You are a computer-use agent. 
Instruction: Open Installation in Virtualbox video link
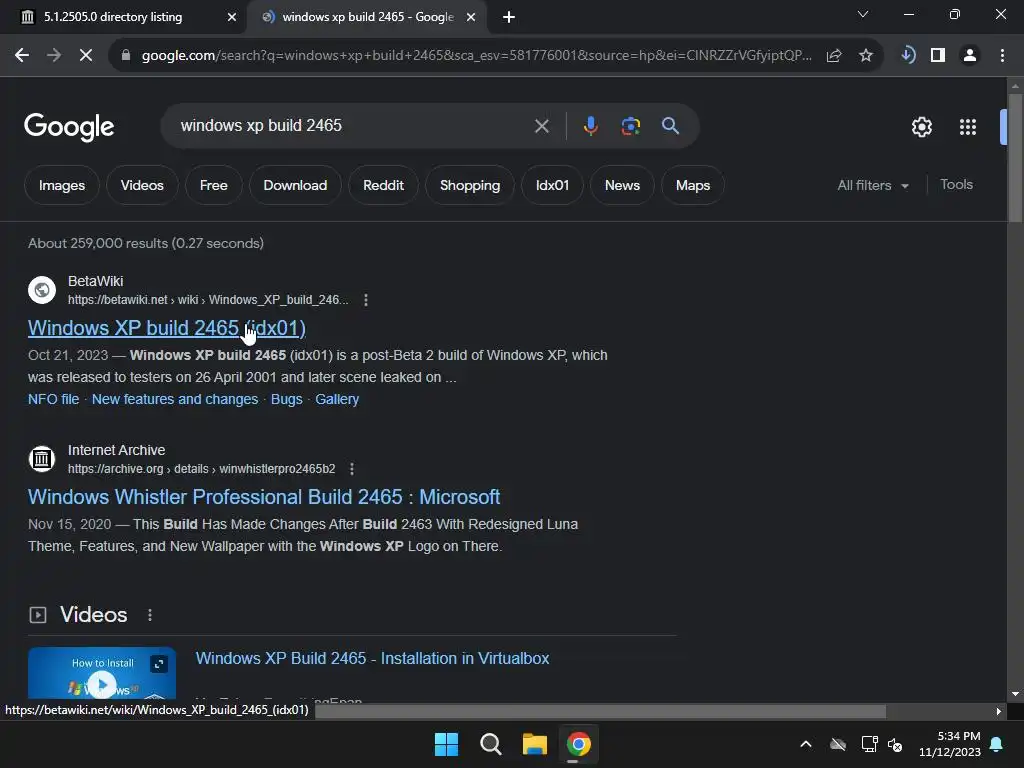pyautogui.click(x=372, y=658)
